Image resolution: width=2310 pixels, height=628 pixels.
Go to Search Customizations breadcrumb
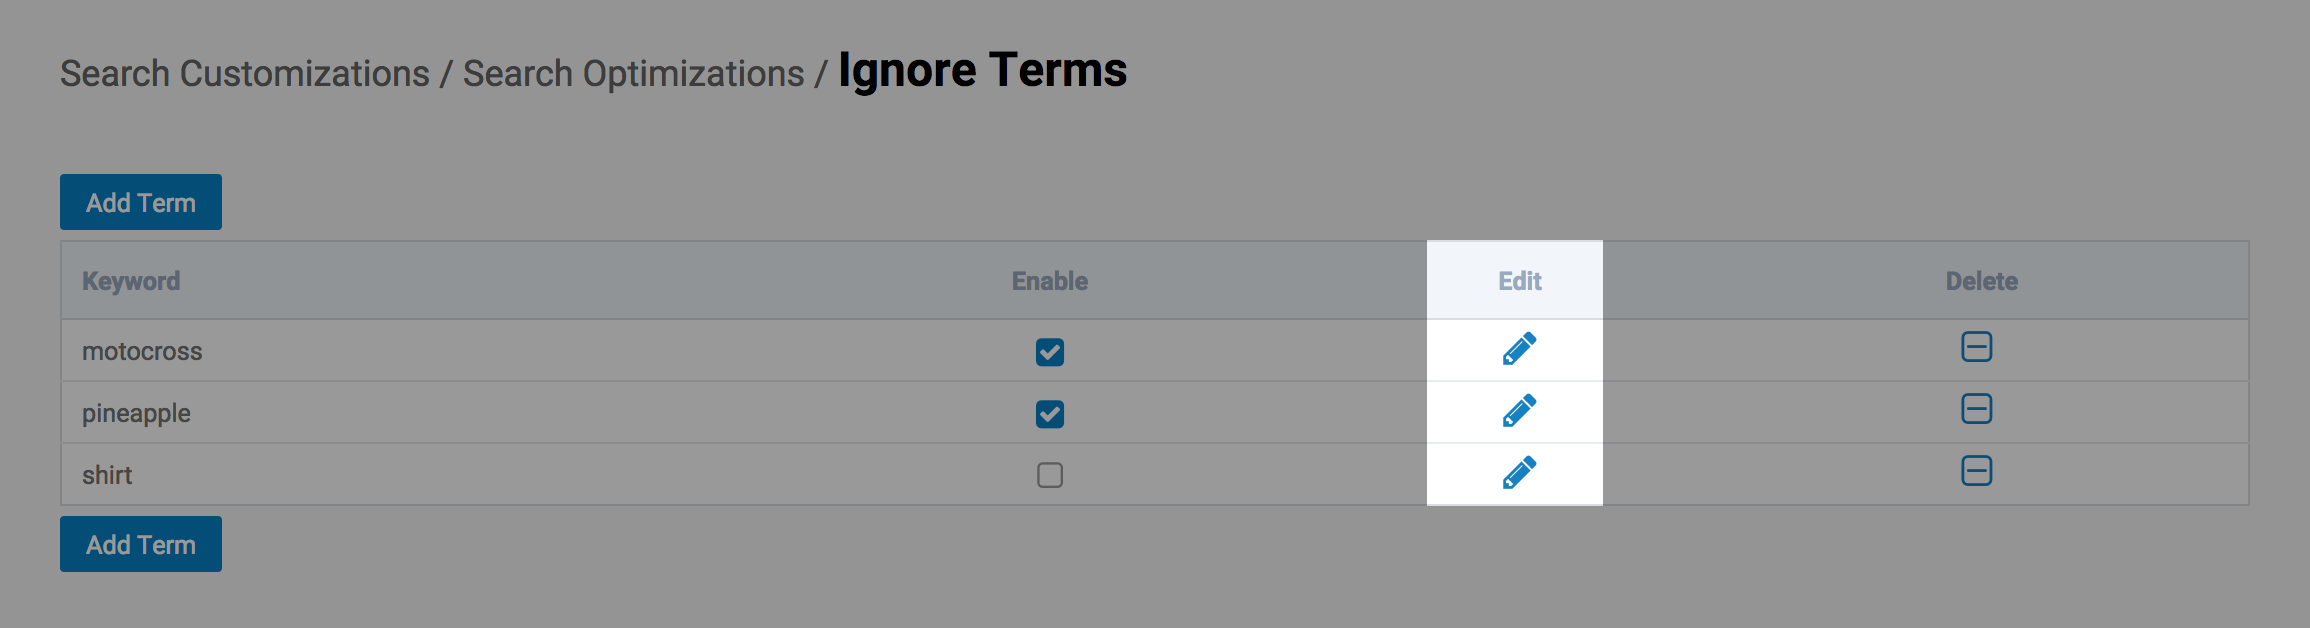point(244,74)
